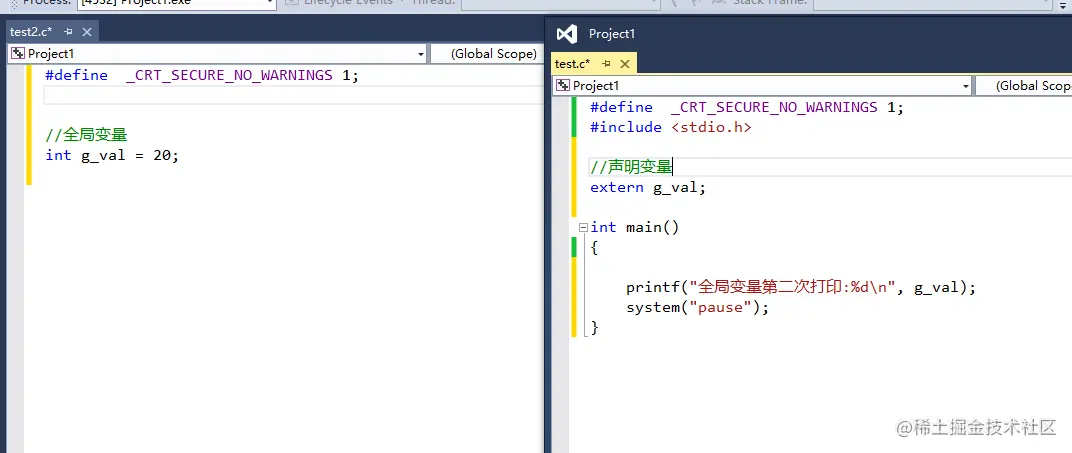This screenshot has width=1072, height=453.
Task: Click the 'extern g_val;' line
Action: pyautogui.click(x=647, y=187)
